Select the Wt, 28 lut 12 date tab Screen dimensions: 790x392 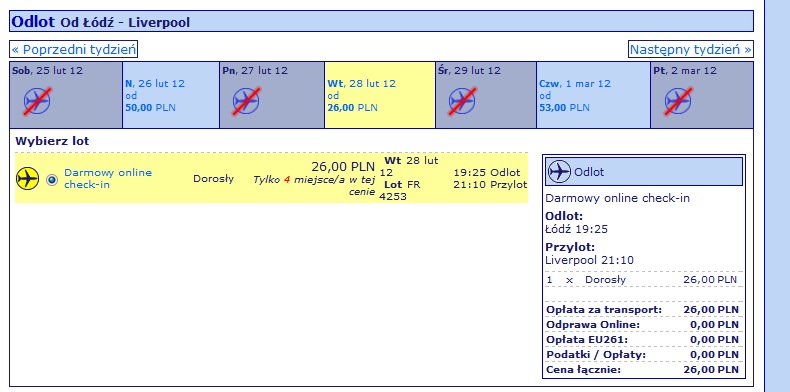380,95
